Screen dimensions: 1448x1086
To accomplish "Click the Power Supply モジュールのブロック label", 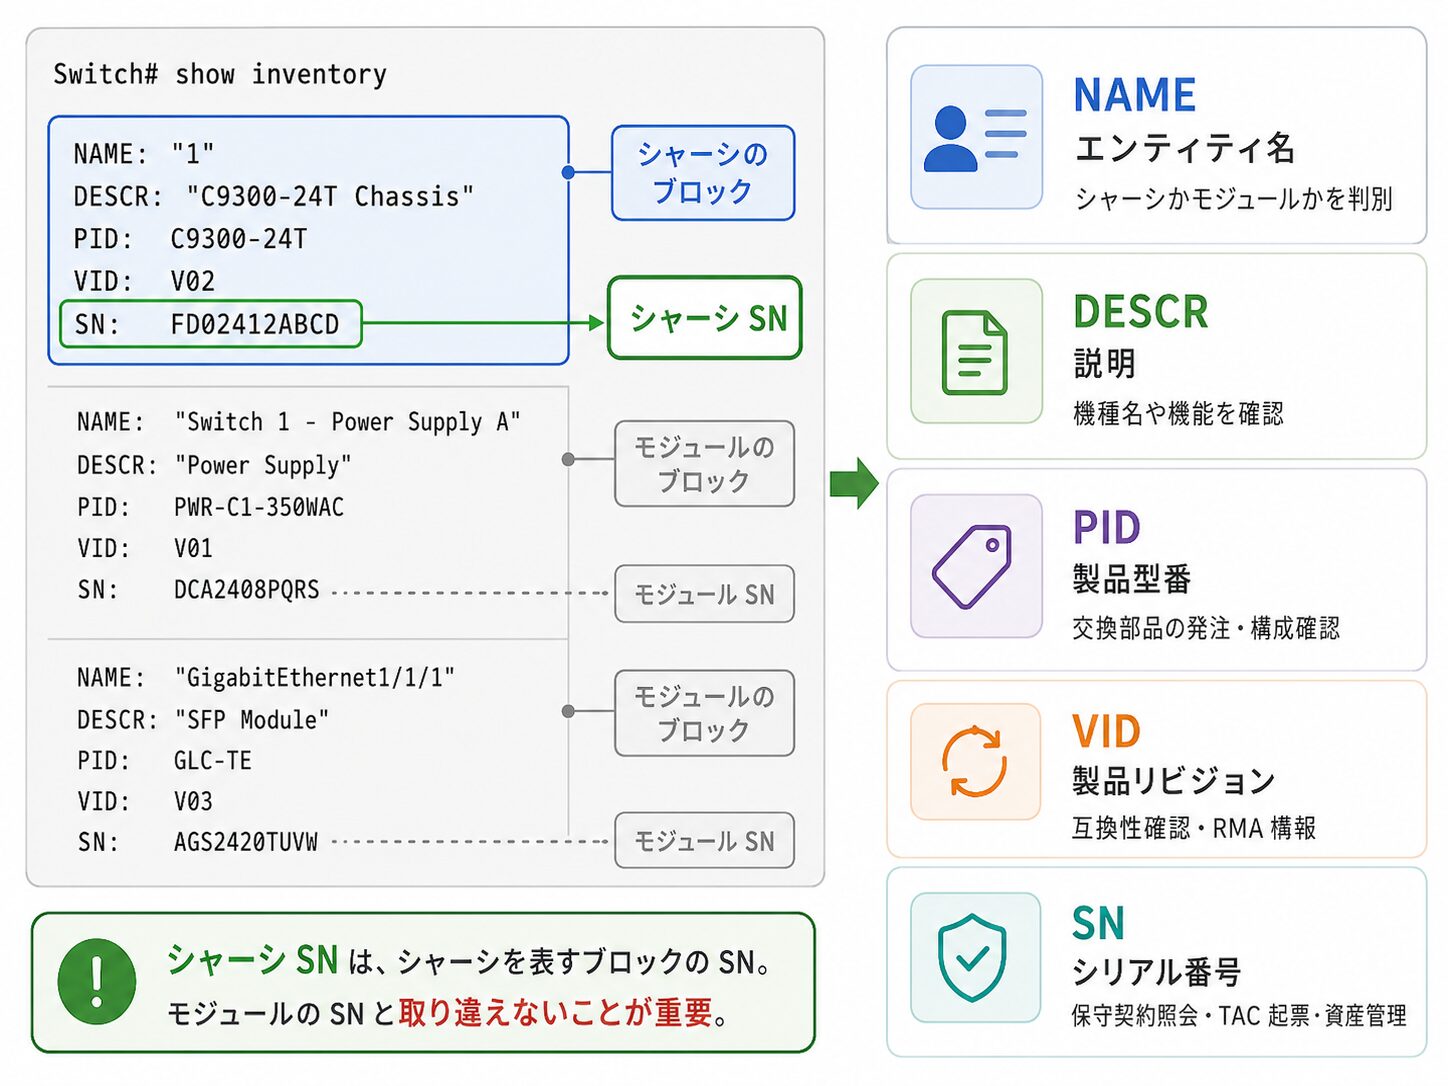I will point(705,464).
